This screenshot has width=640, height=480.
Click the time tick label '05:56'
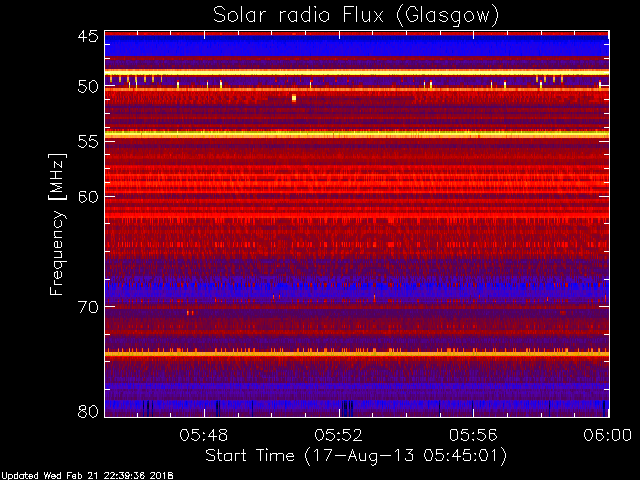point(473,435)
